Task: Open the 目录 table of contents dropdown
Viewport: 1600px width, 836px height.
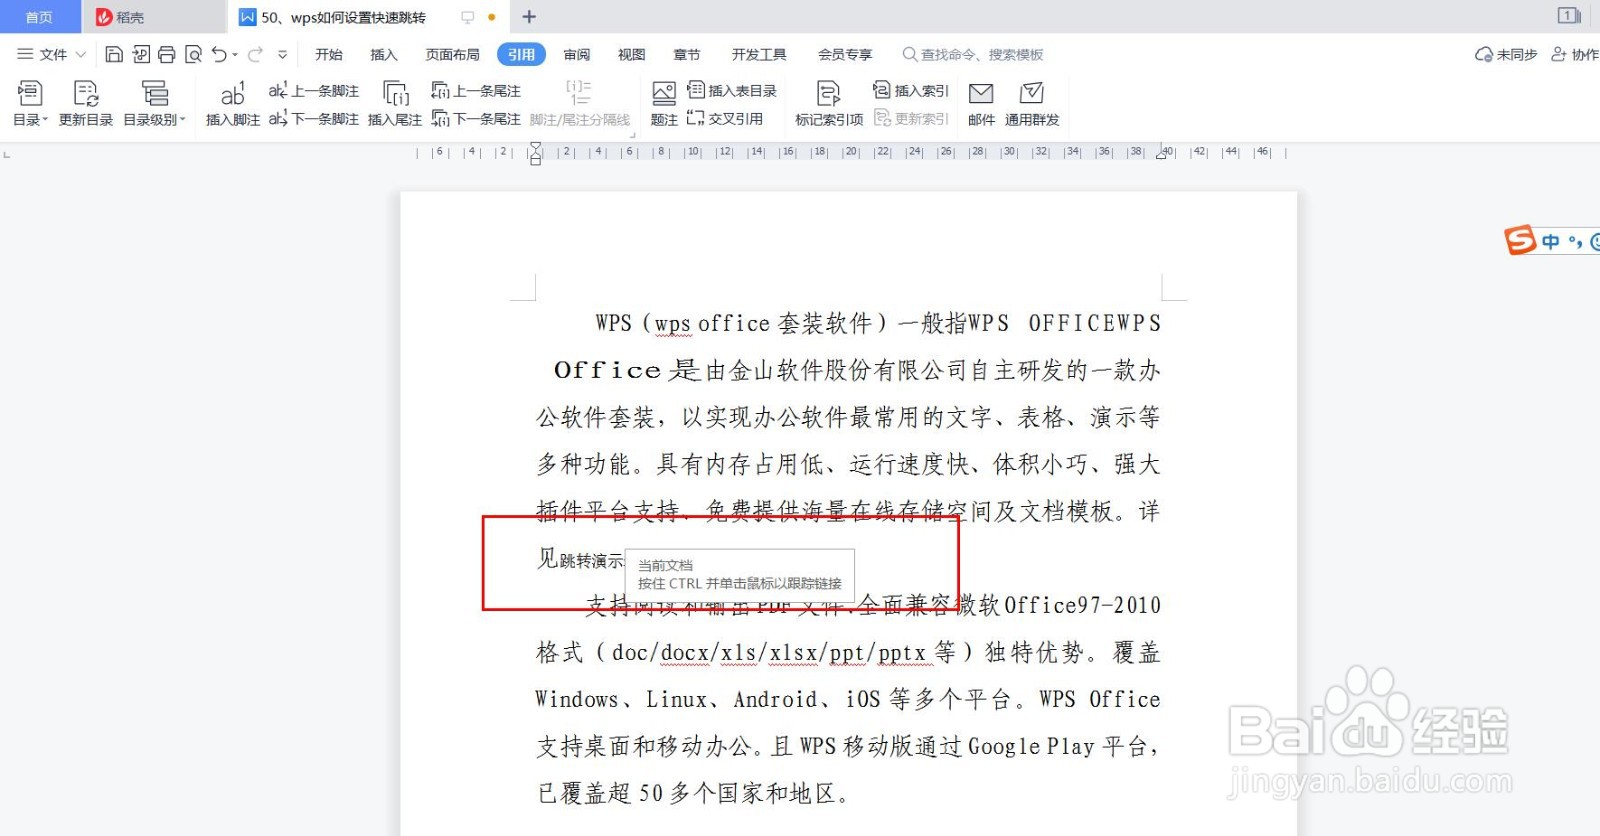Action: 30,104
